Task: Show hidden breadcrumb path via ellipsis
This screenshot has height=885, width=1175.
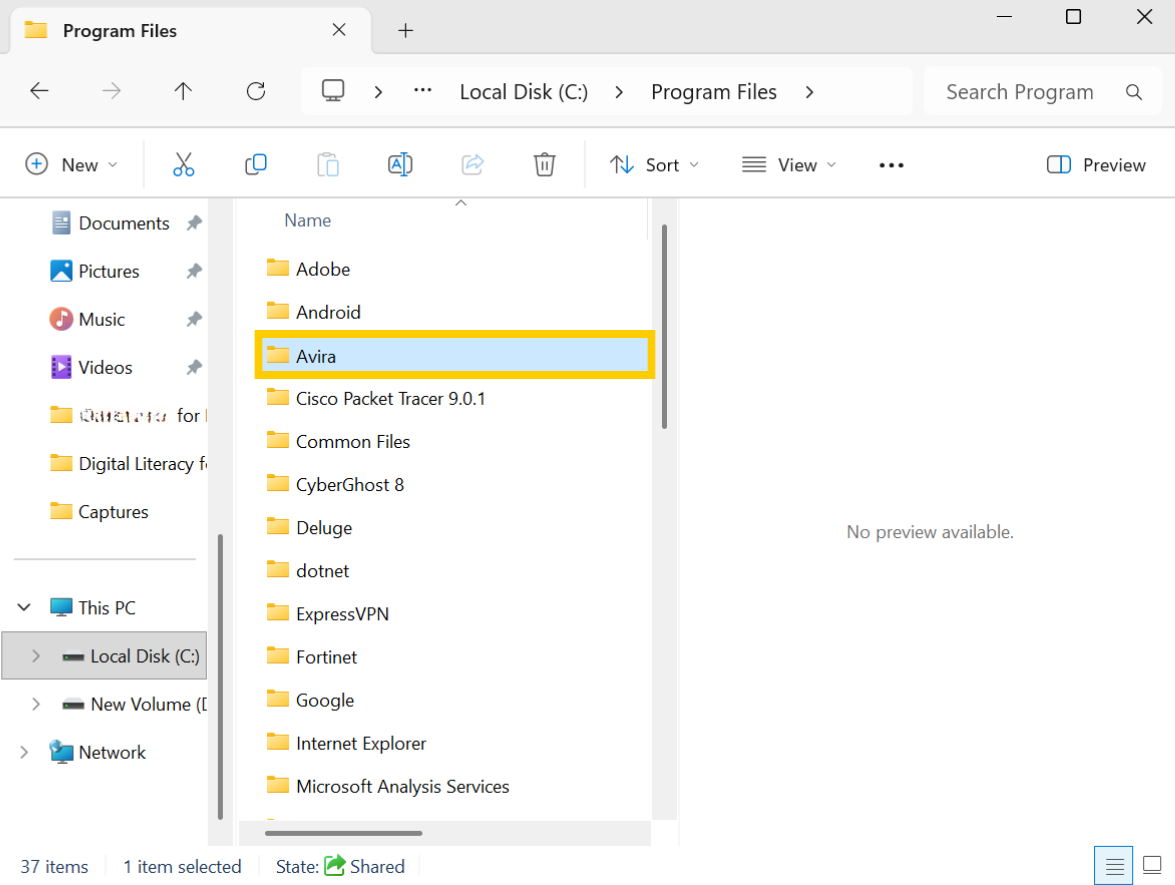Action: click(423, 91)
